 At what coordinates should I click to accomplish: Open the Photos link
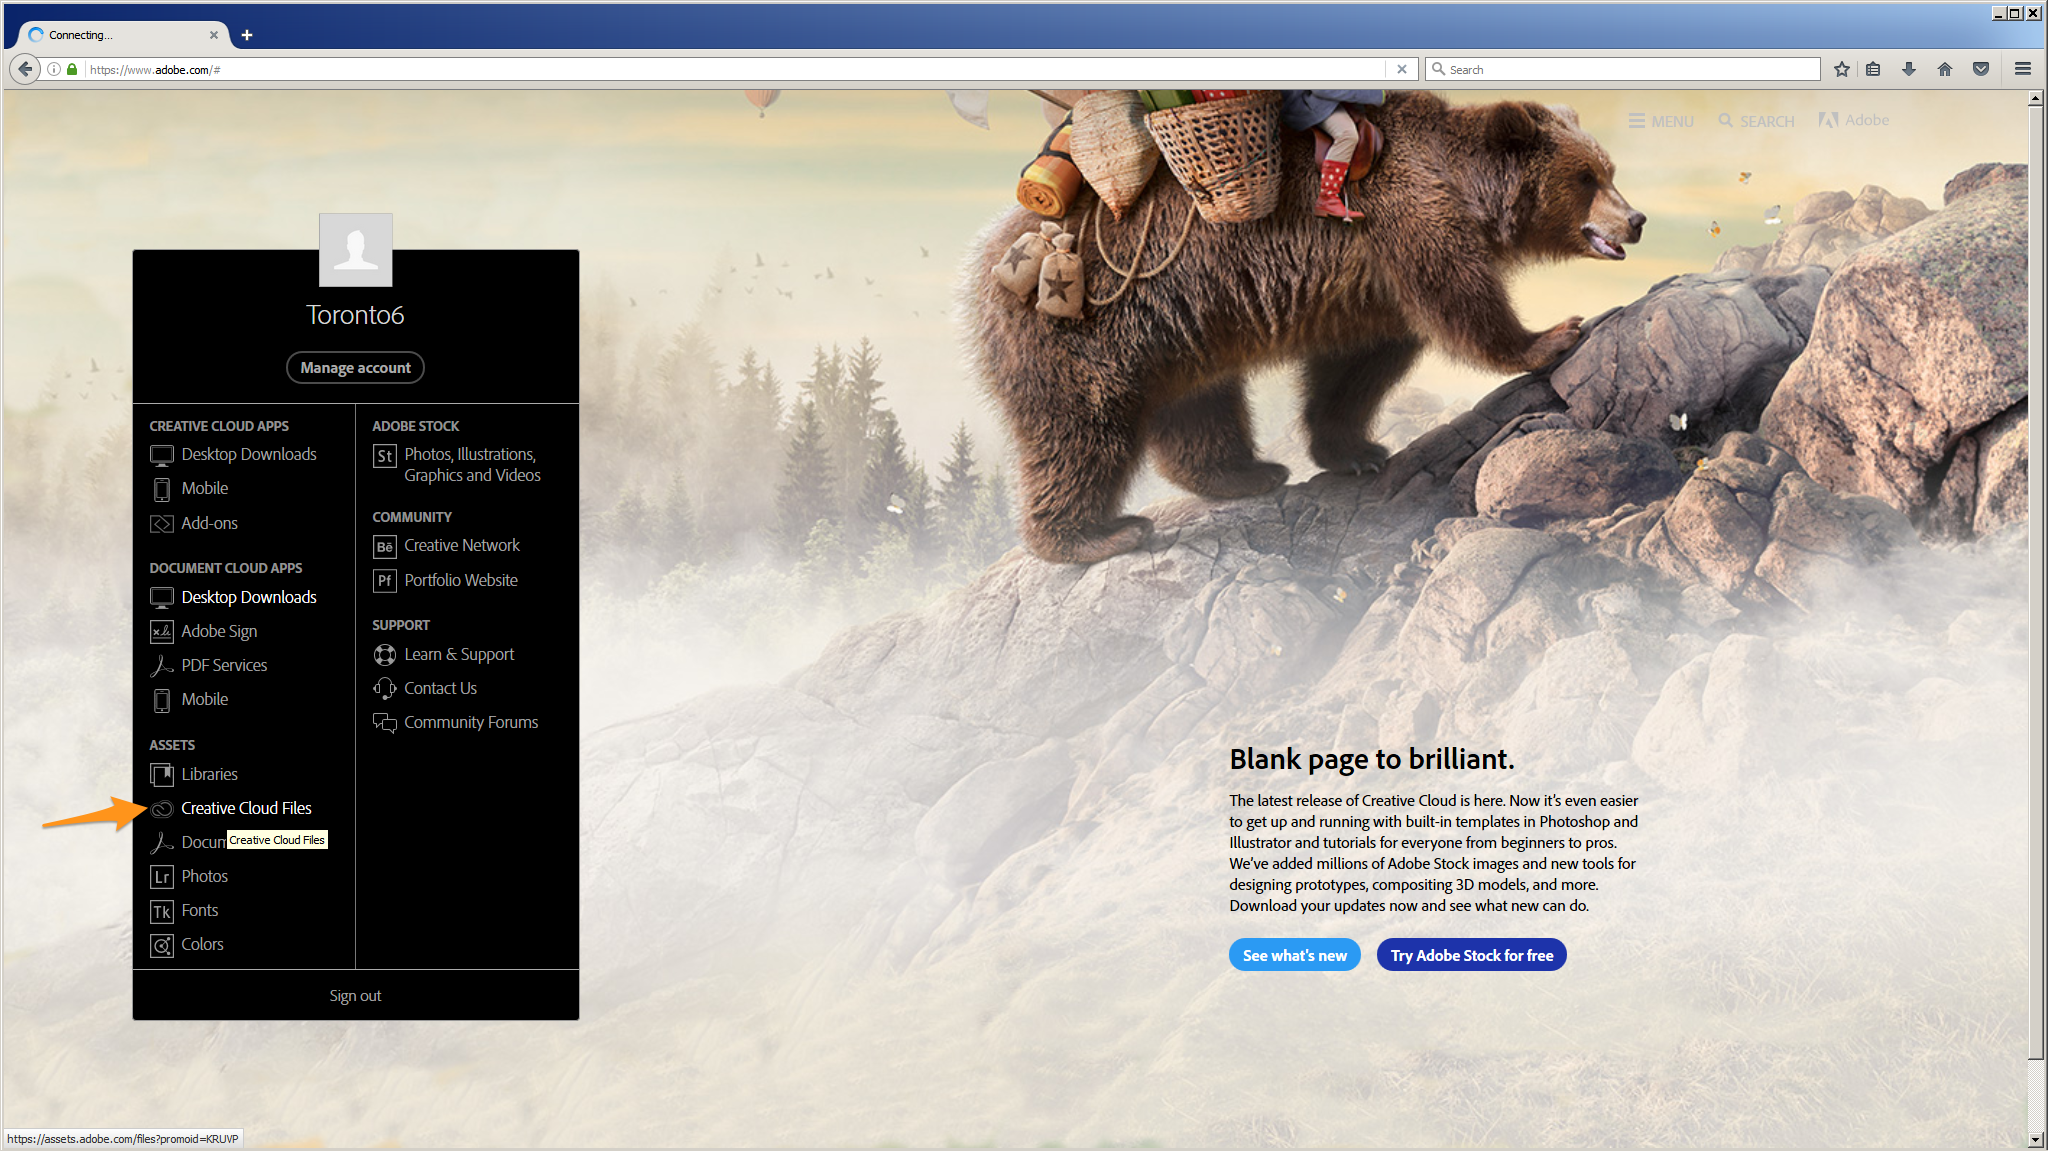coord(204,877)
